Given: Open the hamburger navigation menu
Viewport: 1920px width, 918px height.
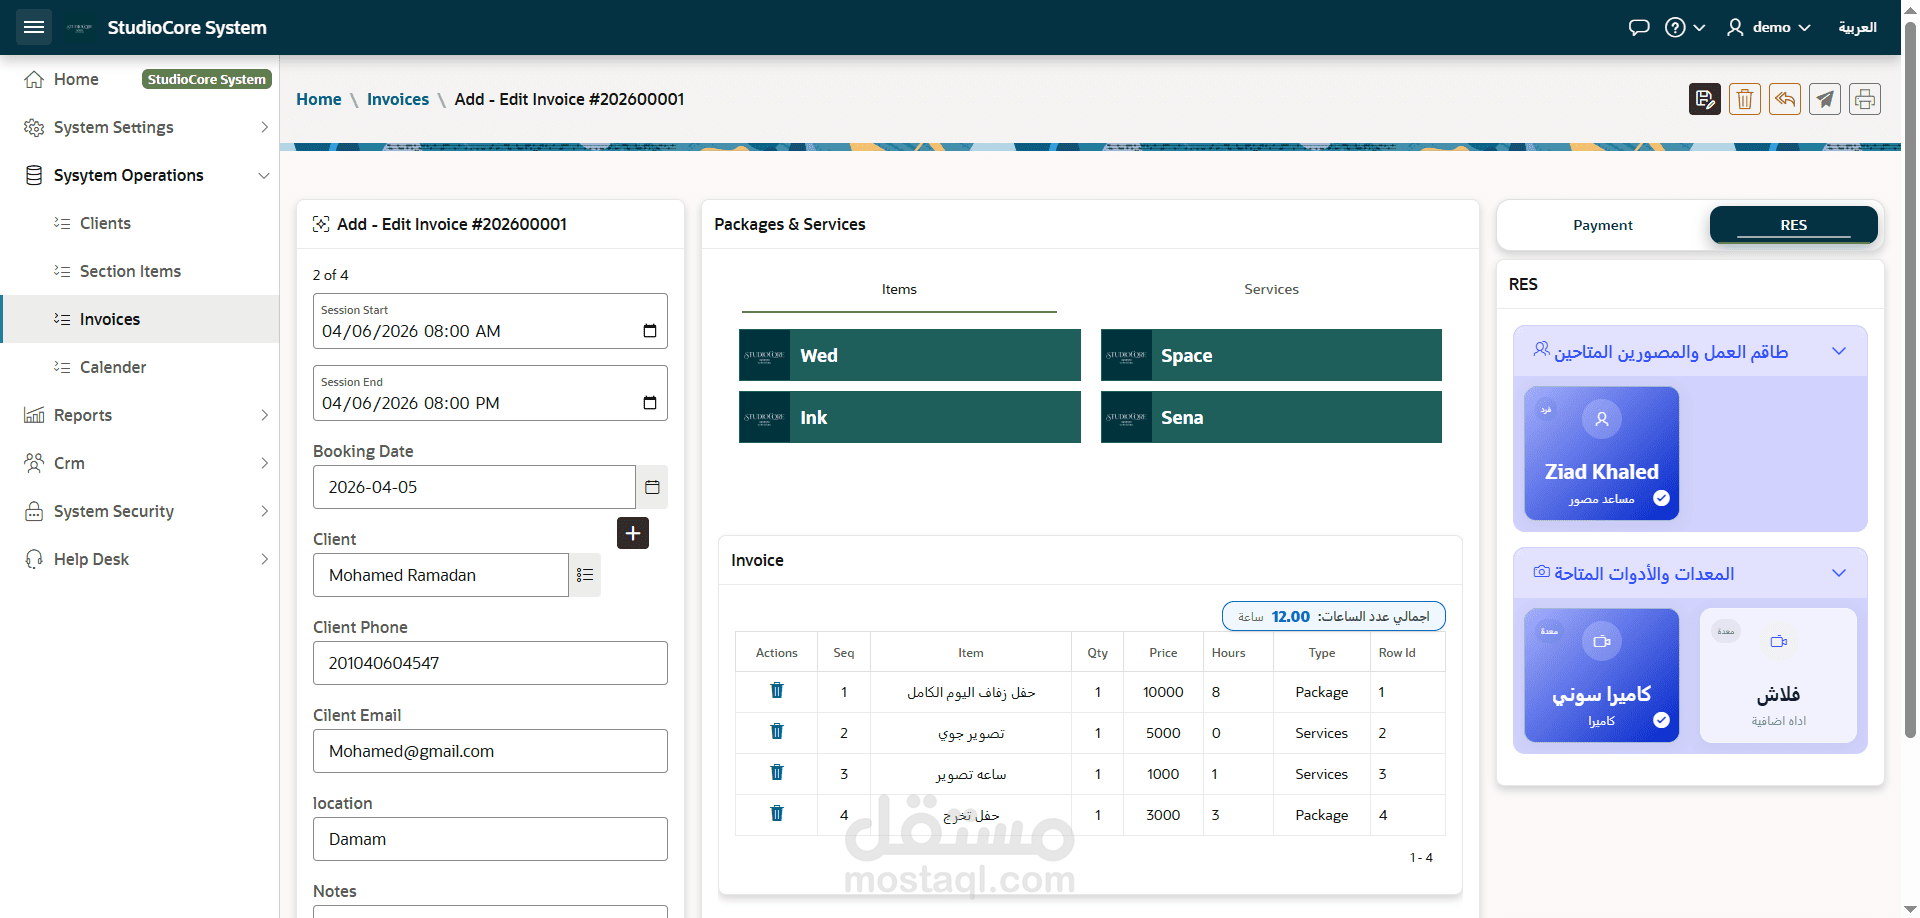Looking at the screenshot, I should 34,27.
